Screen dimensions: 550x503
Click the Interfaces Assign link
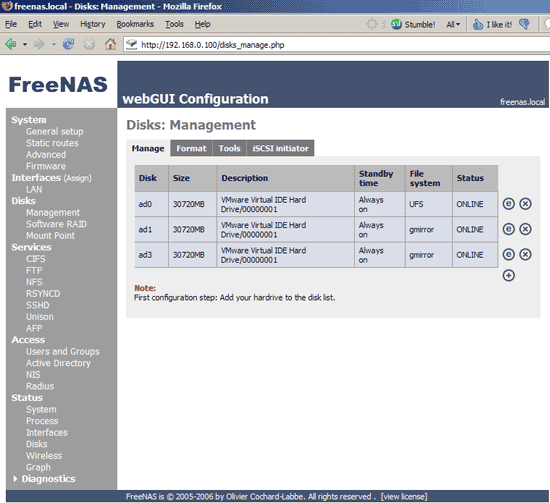[x=77, y=178]
